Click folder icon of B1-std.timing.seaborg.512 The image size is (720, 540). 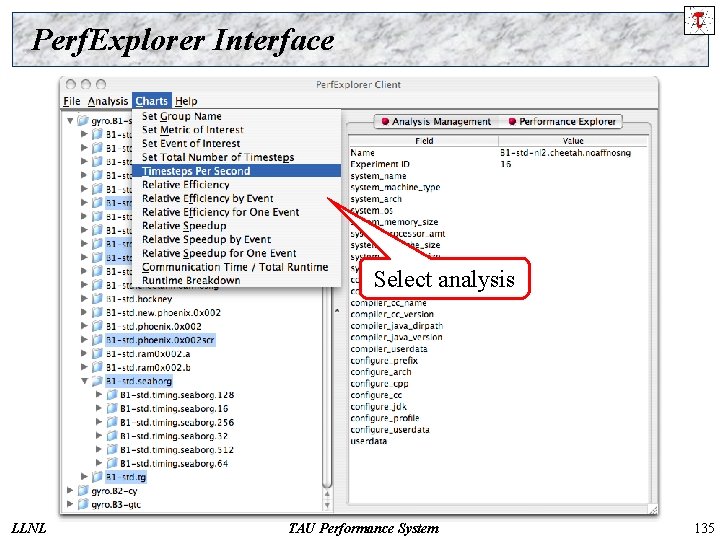click(x=112, y=449)
